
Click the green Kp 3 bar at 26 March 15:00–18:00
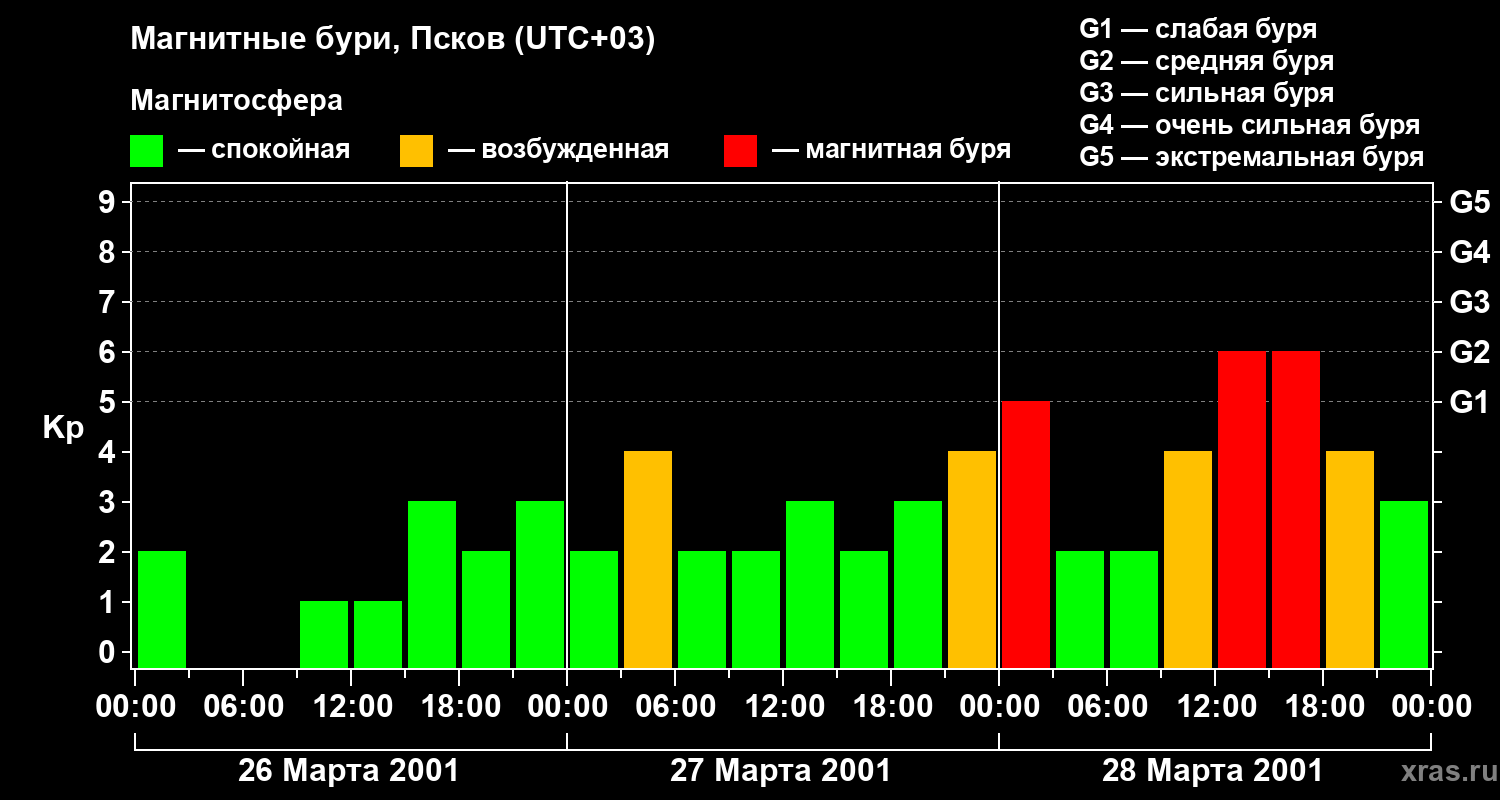coord(432,584)
